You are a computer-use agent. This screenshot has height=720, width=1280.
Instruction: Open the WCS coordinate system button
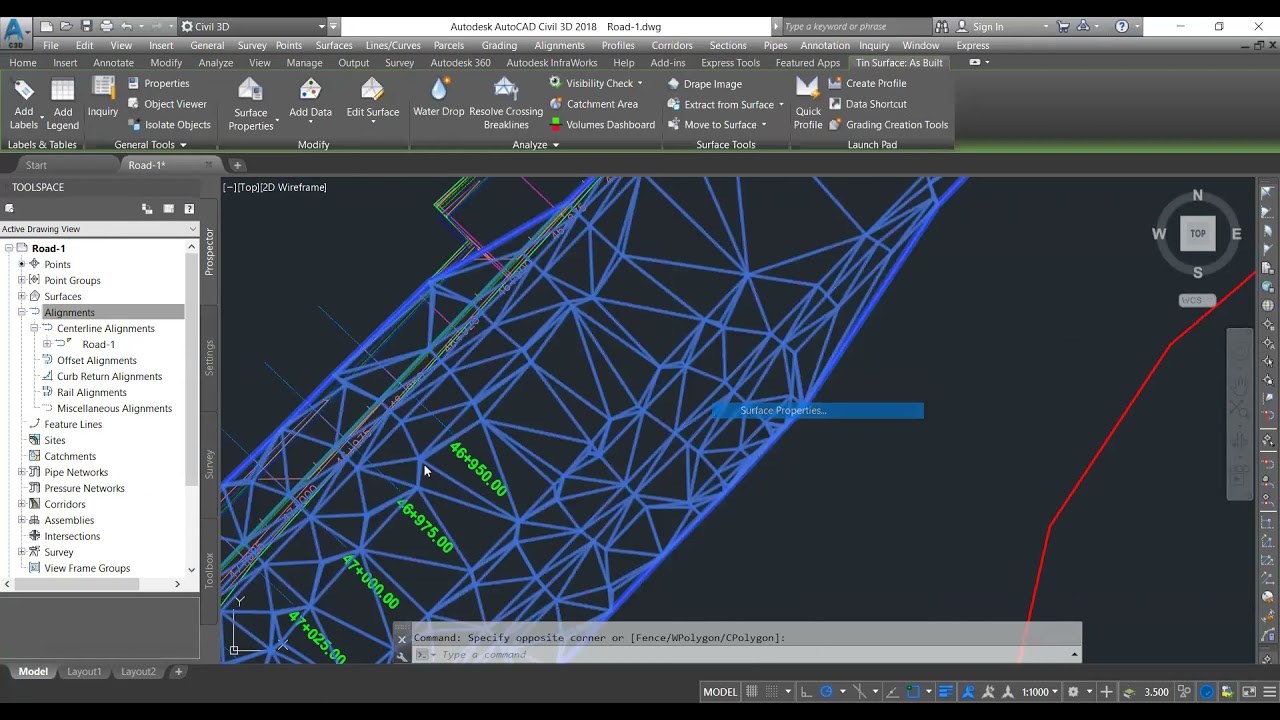coord(1197,300)
